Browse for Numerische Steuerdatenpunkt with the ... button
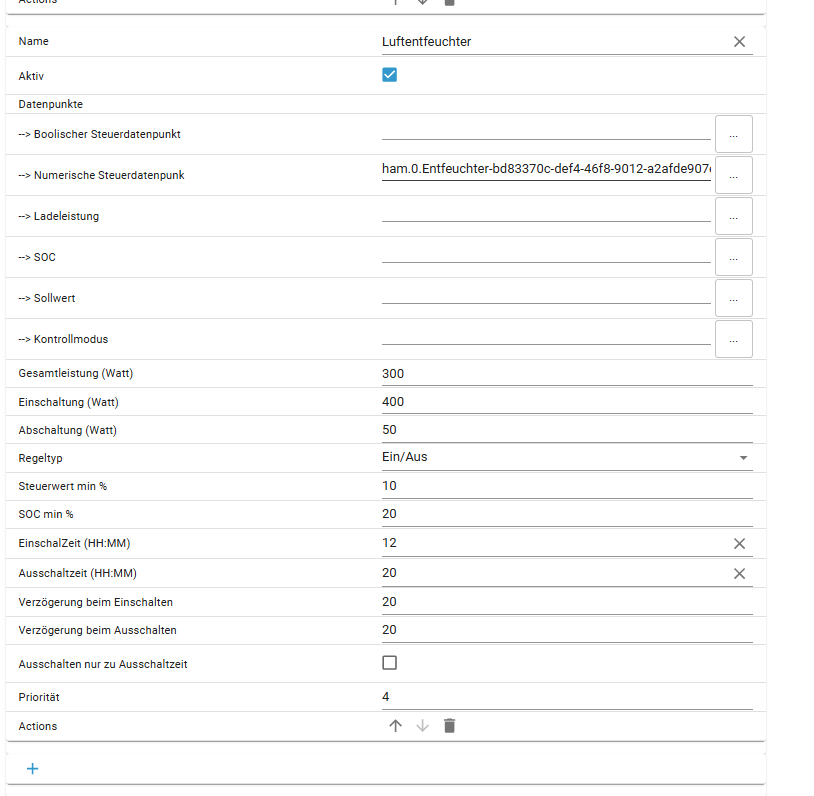The height and width of the screenshot is (796, 814). [734, 175]
